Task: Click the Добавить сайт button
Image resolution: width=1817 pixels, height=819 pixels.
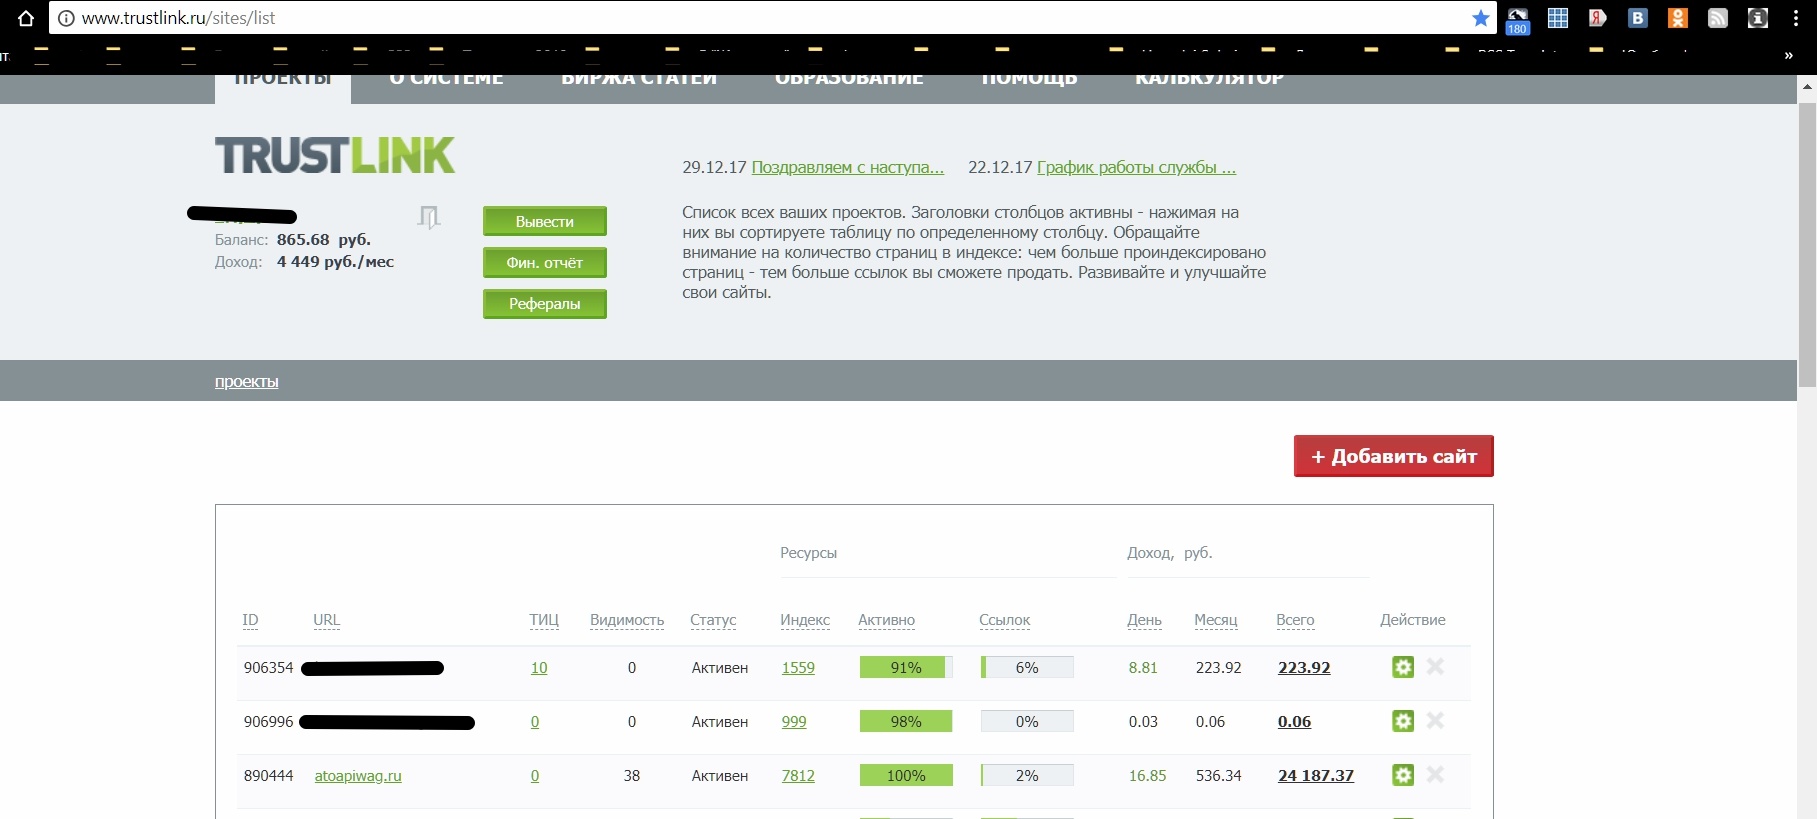Action: [1394, 456]
